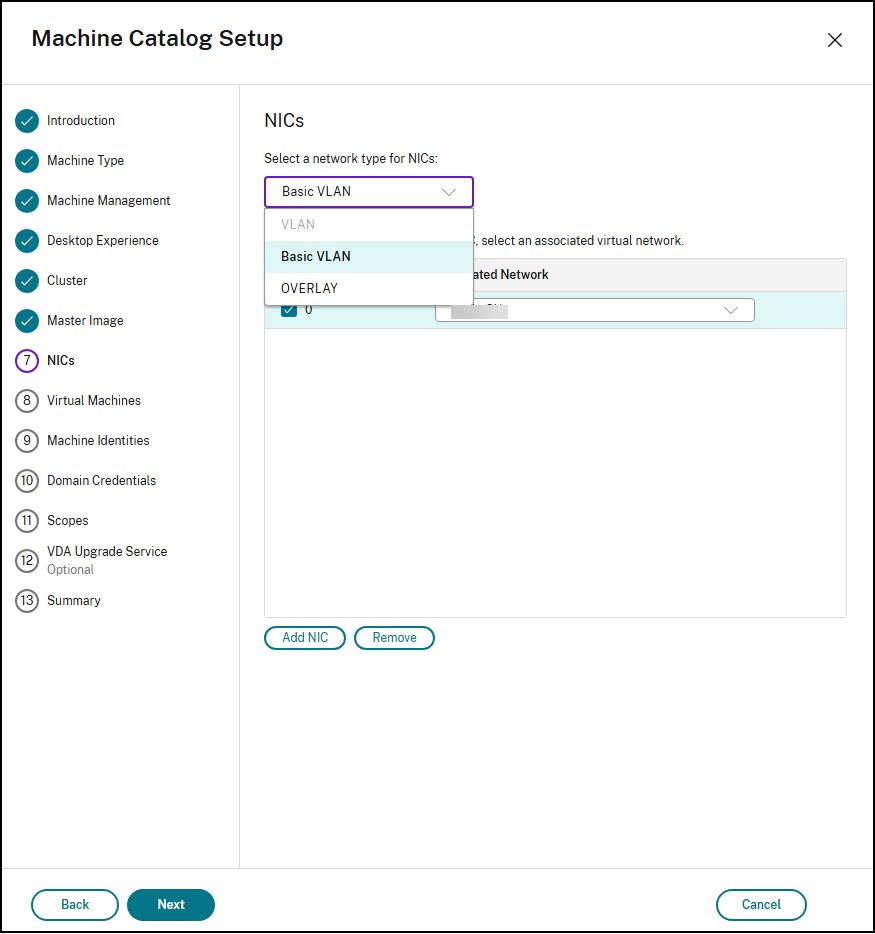
Task: Click the Machine Type checkmark icon
Action: pyautogui.click(x=26, y=160)
